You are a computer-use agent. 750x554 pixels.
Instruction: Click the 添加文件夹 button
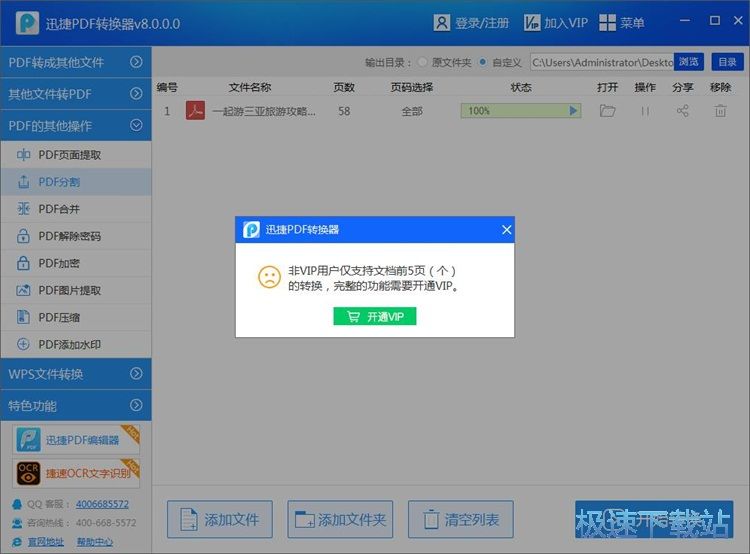coord(340,520)
